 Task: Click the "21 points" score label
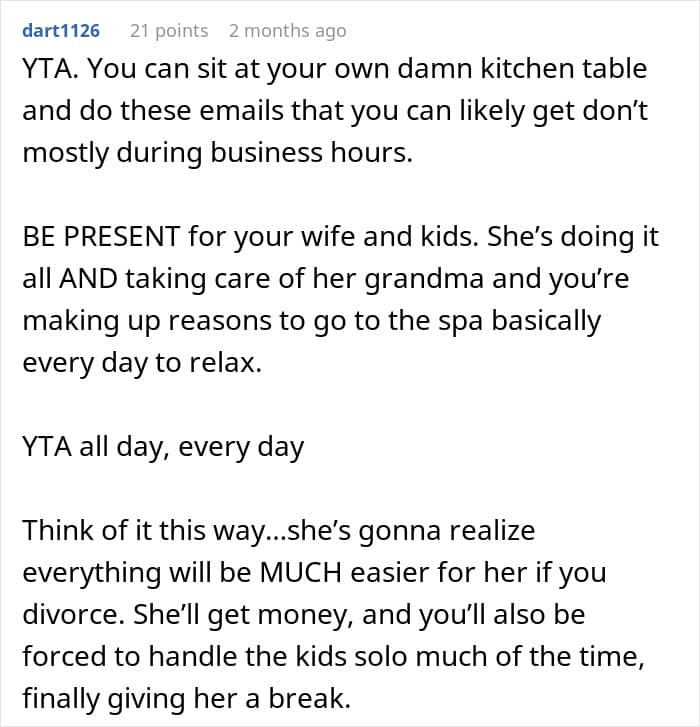(x=169, y=31)
